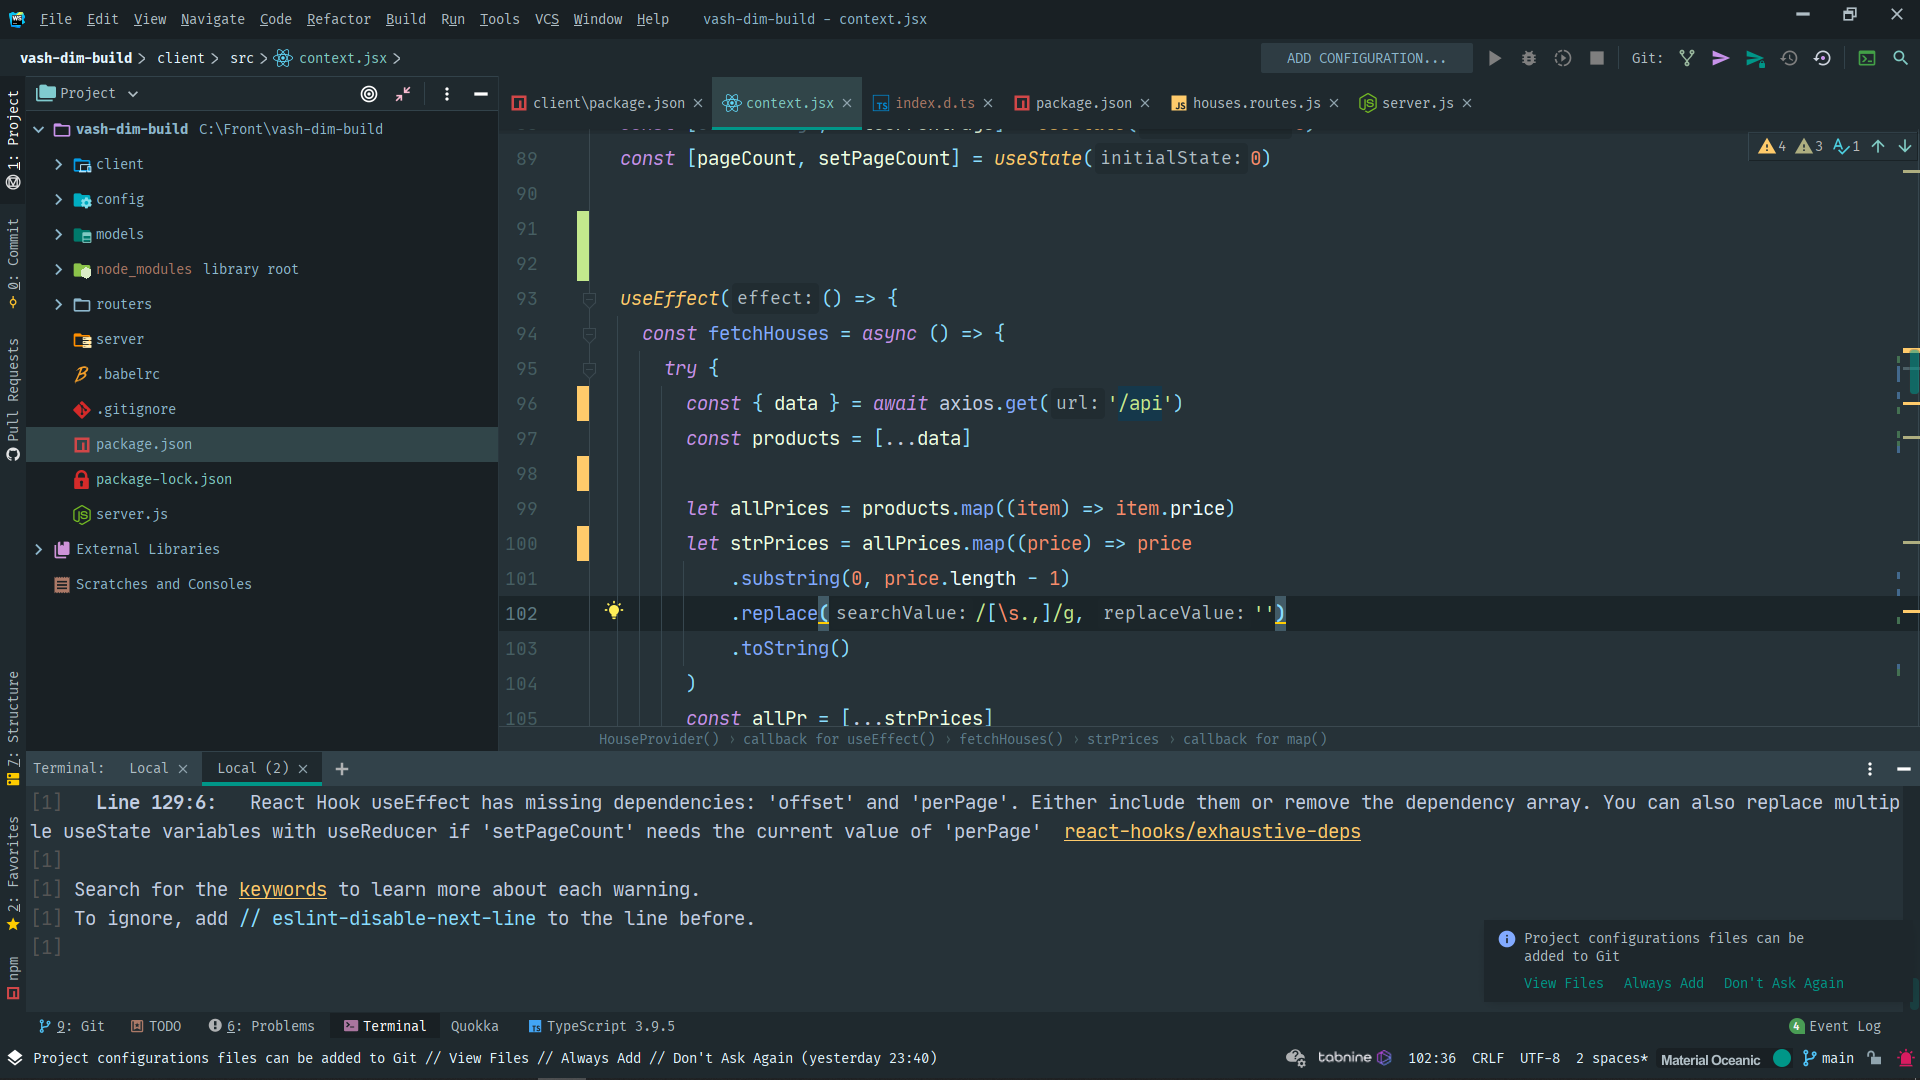This screenshot has height=1080, width=1920.
Task: Click the Add Configuration button
Action: [1366, 58]
